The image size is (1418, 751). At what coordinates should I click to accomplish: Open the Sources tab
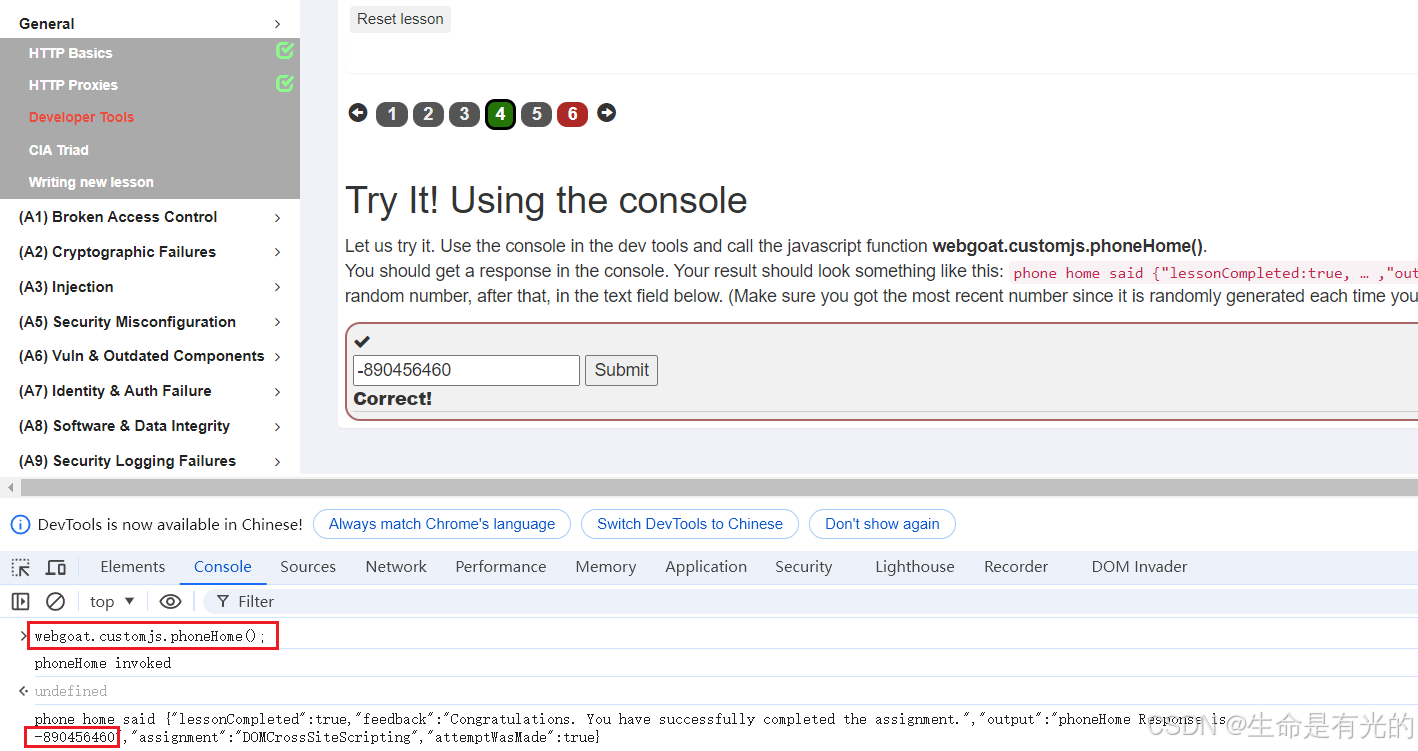click(x=308, y=567)
